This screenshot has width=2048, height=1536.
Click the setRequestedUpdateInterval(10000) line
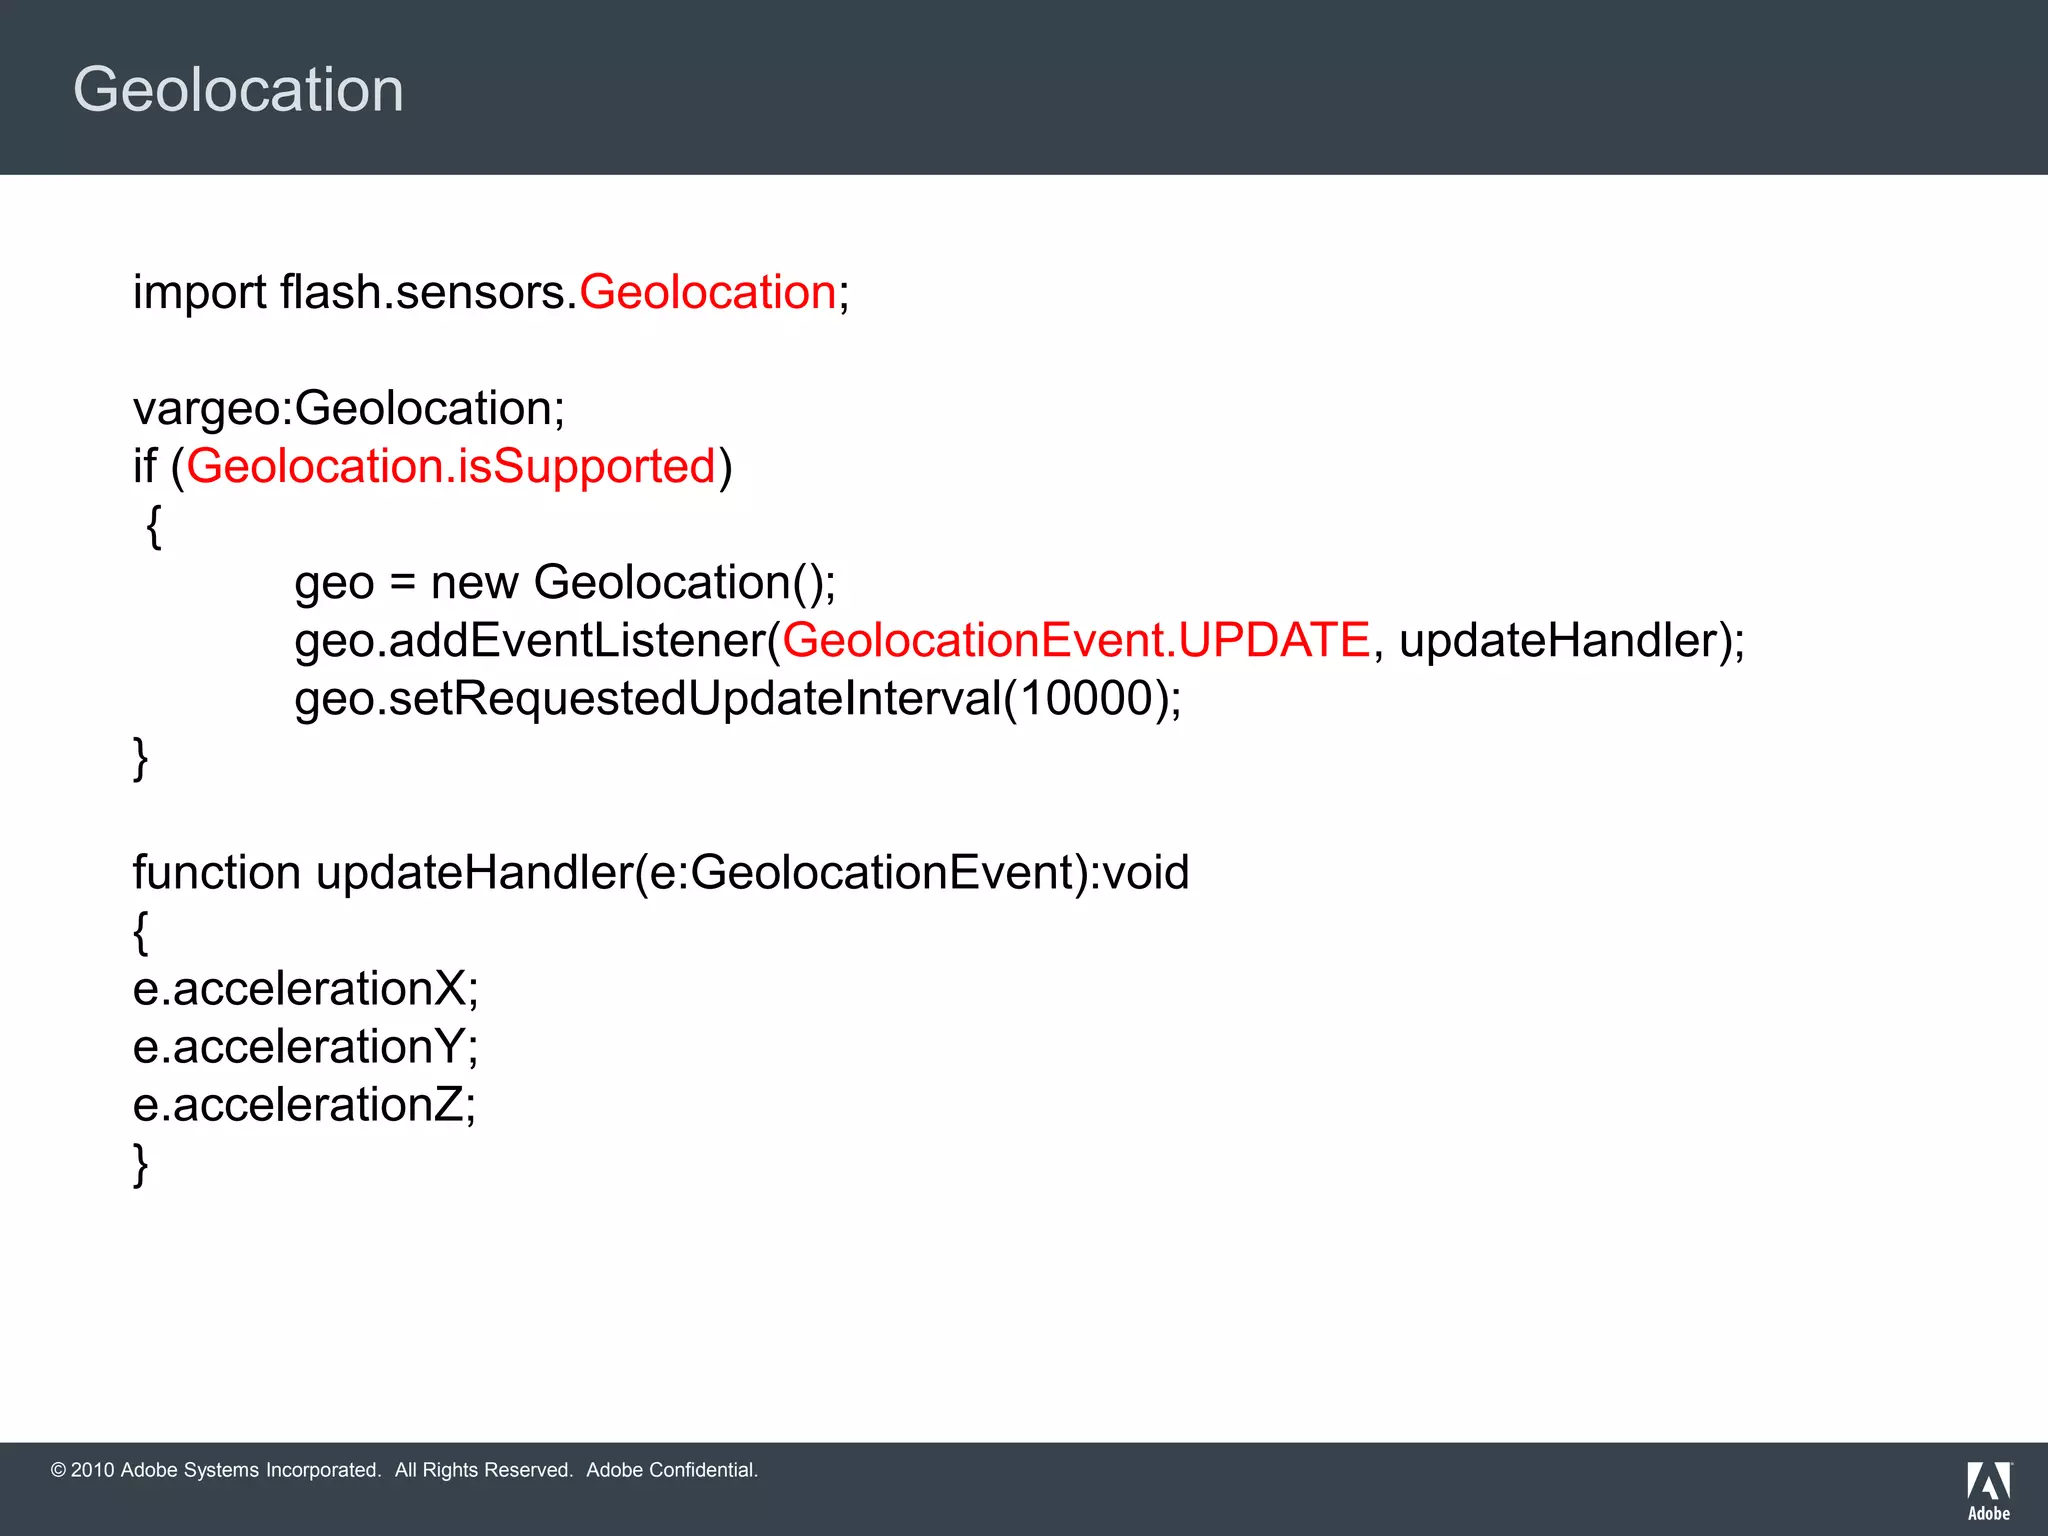(x=737, y=698)
